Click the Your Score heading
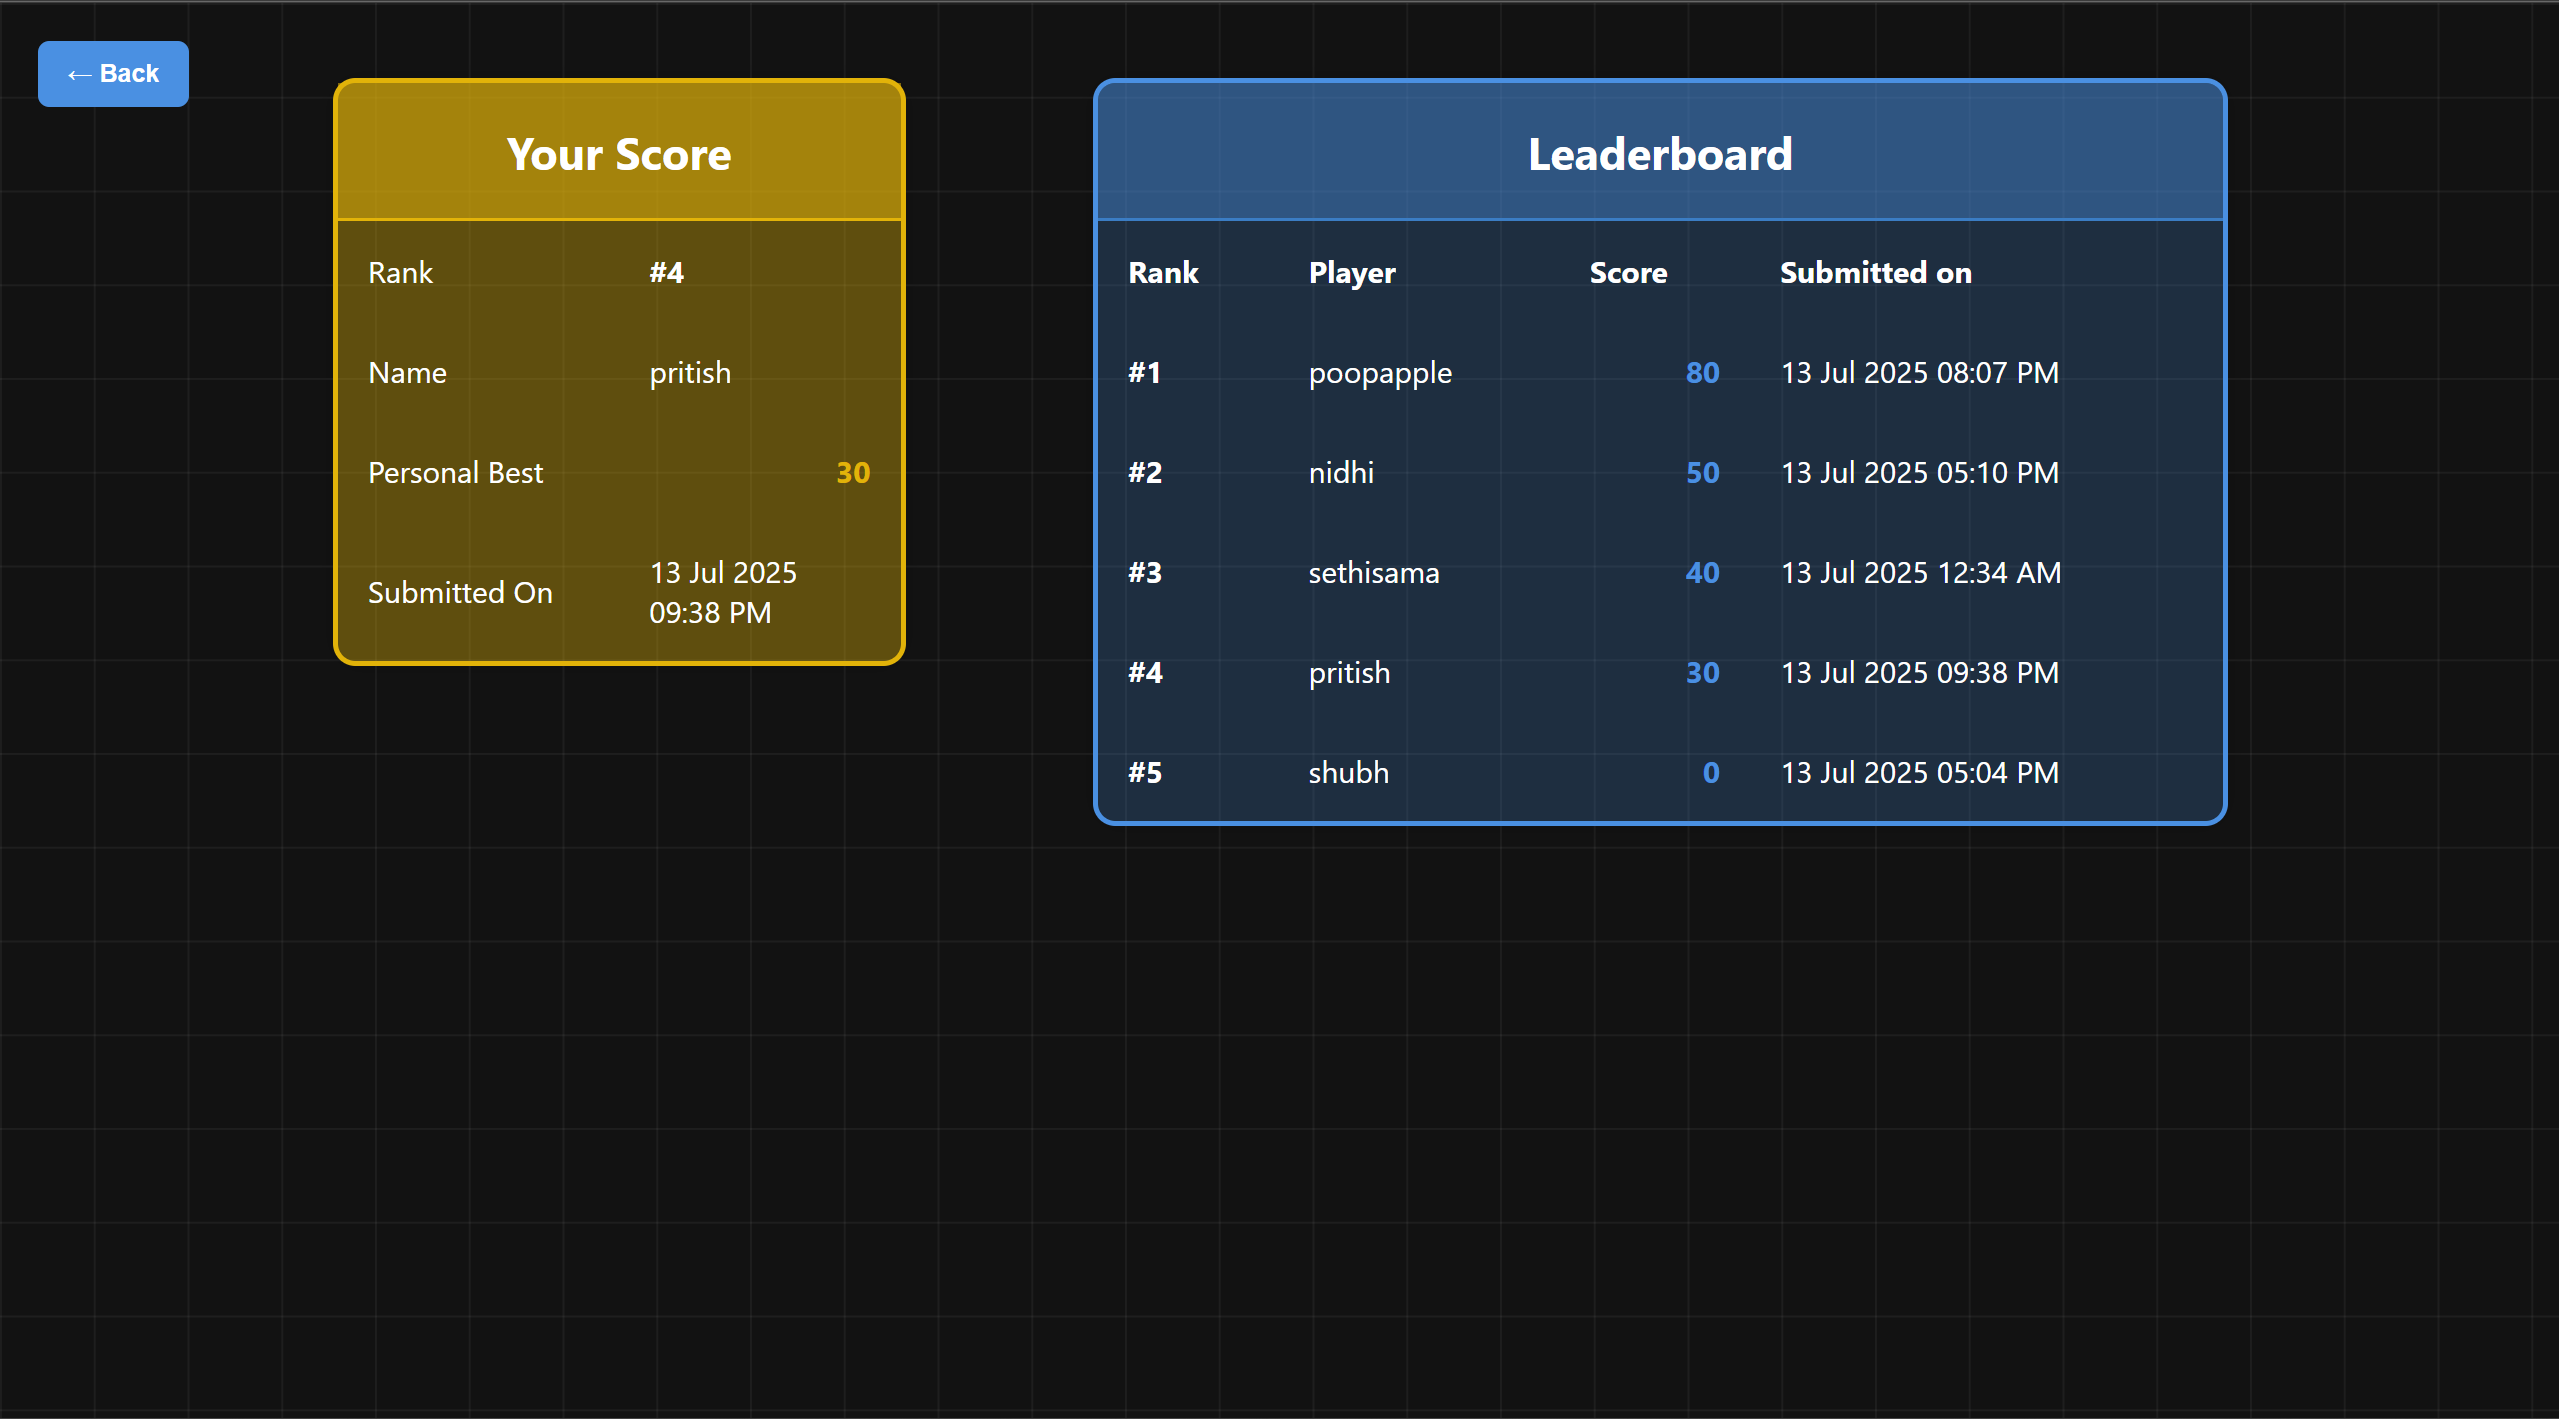 coord(619,155)
